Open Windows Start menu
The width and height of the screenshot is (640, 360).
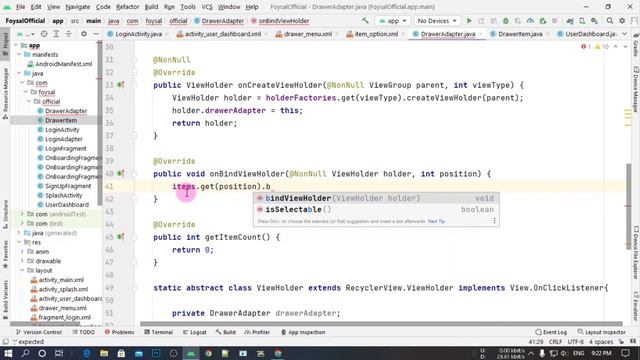coord(8,353)
